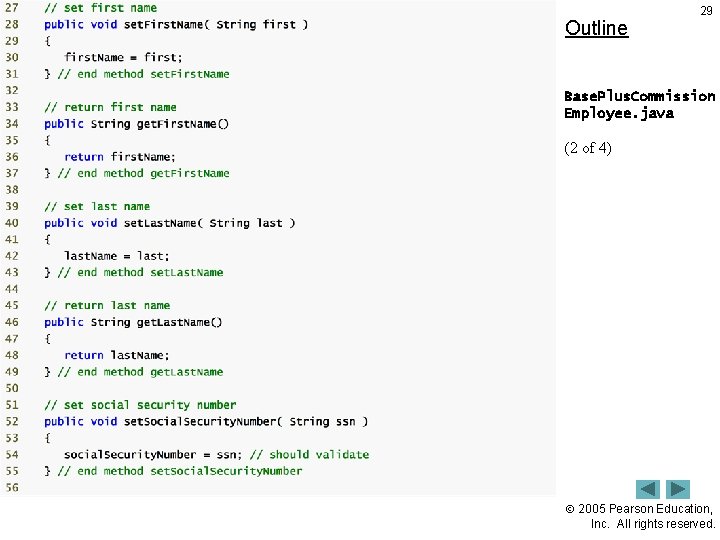The image size is (720, 540).
Task: Click the 'lastName = last;' assignment line
Action: click(x=117, y=256)
